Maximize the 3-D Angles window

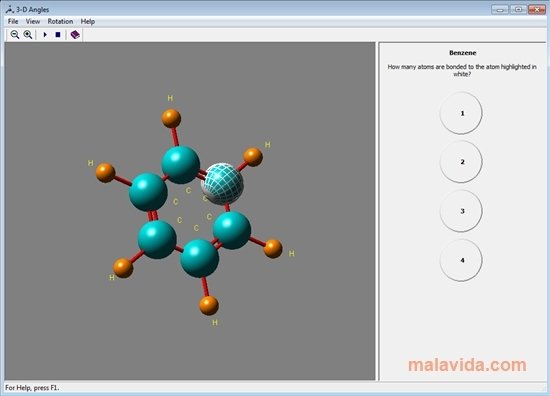(518, 9)
